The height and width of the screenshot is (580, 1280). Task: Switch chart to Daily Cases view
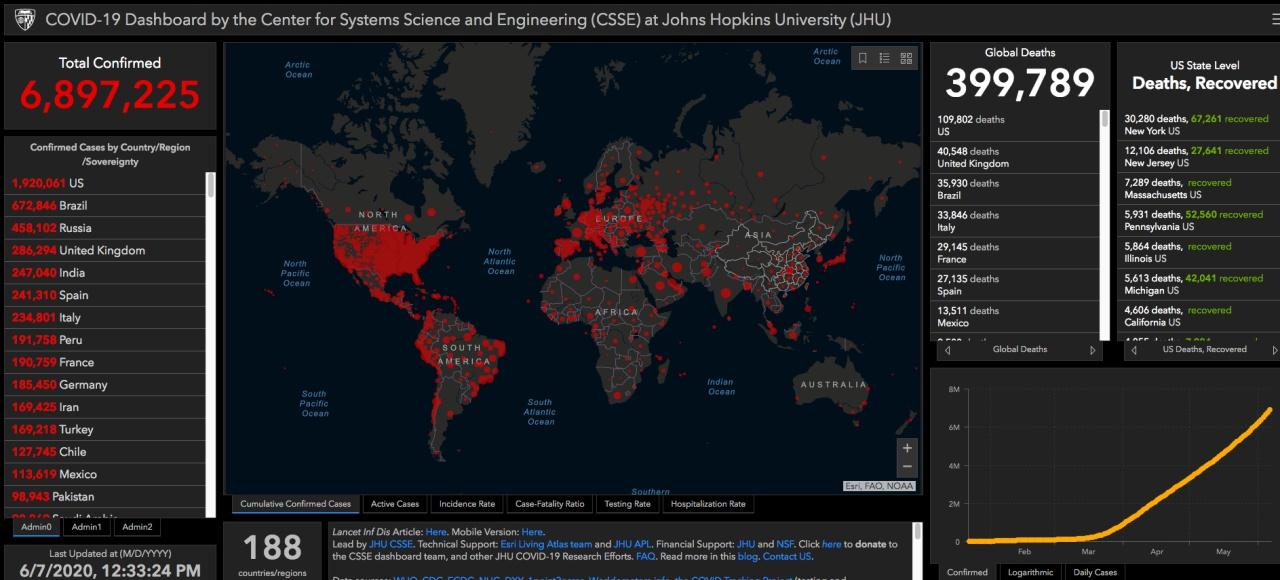tap(1095, 572)
